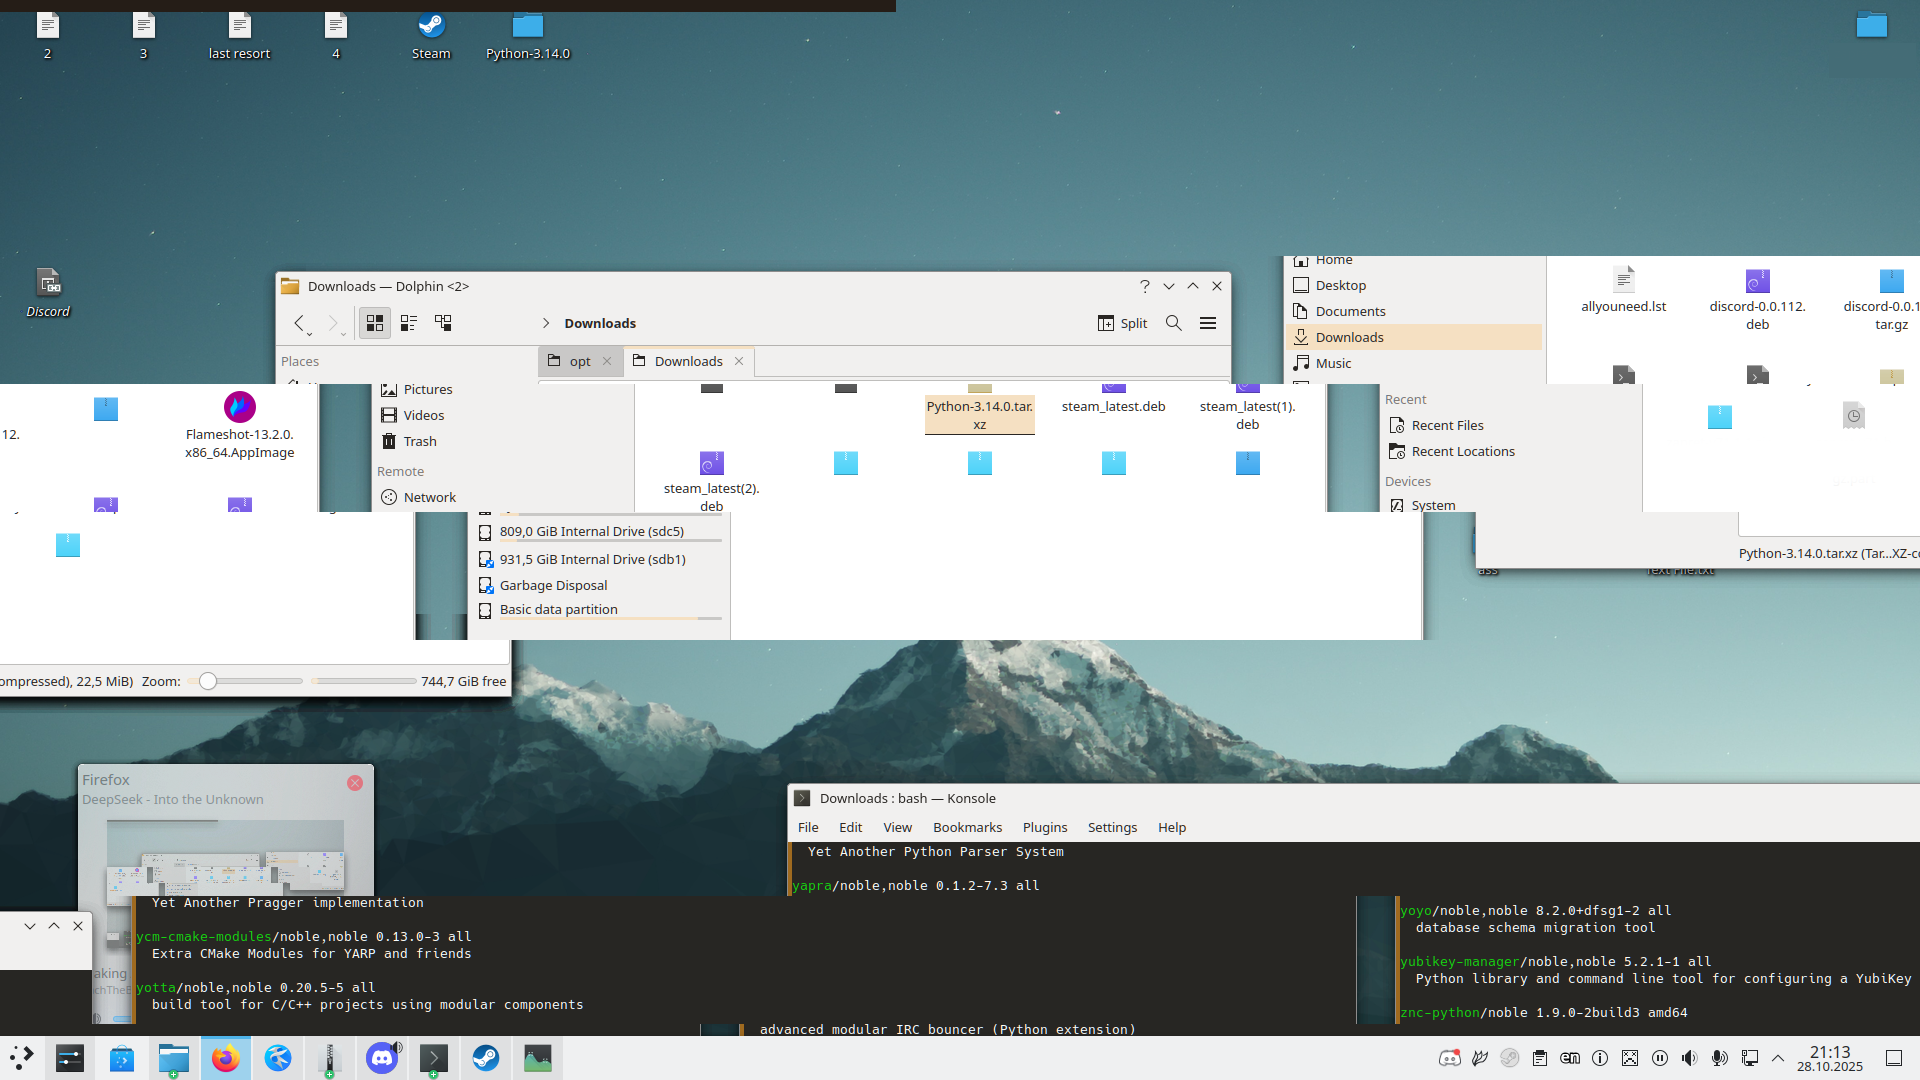Open Dolphin search with magnifier icon
This screenshot has height=1080, width=1920.
click(1174, 323)
